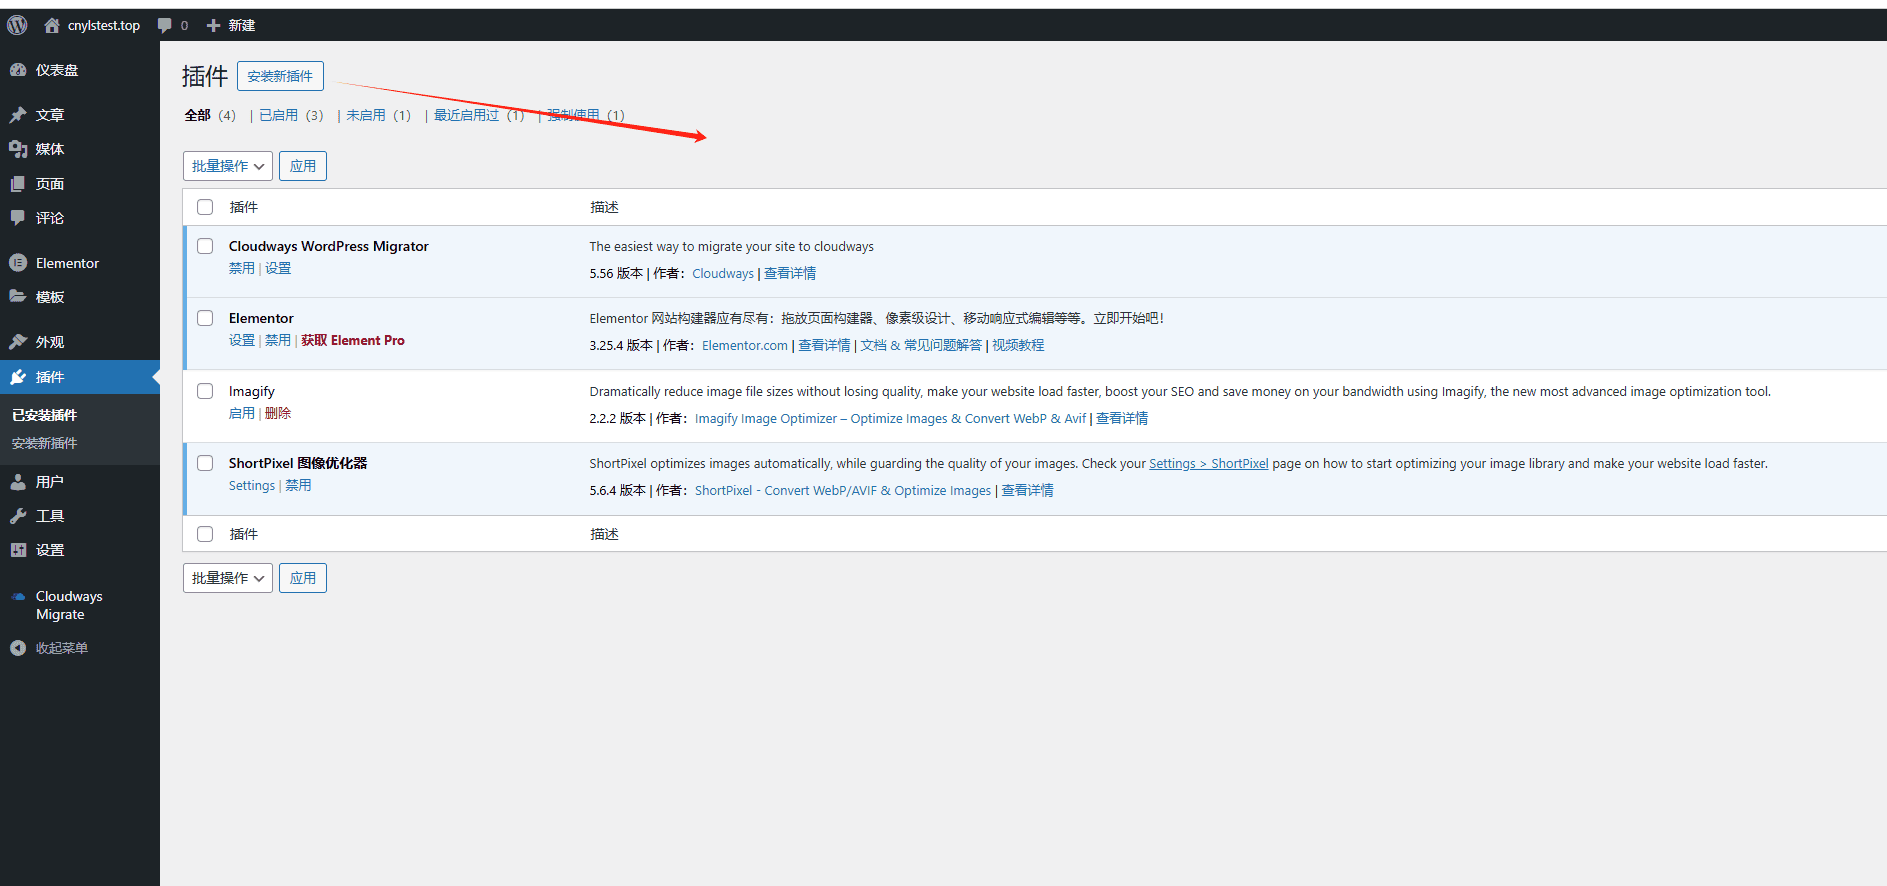Open Cloudways author link
1887x886 pixels.
tap(723, 273)
